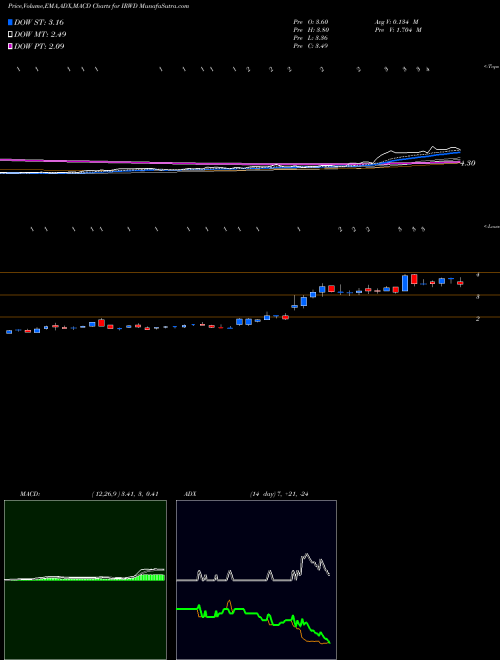Click the Avg V average volume value
This screenshot has height=660, width=500.
(396, 22)
